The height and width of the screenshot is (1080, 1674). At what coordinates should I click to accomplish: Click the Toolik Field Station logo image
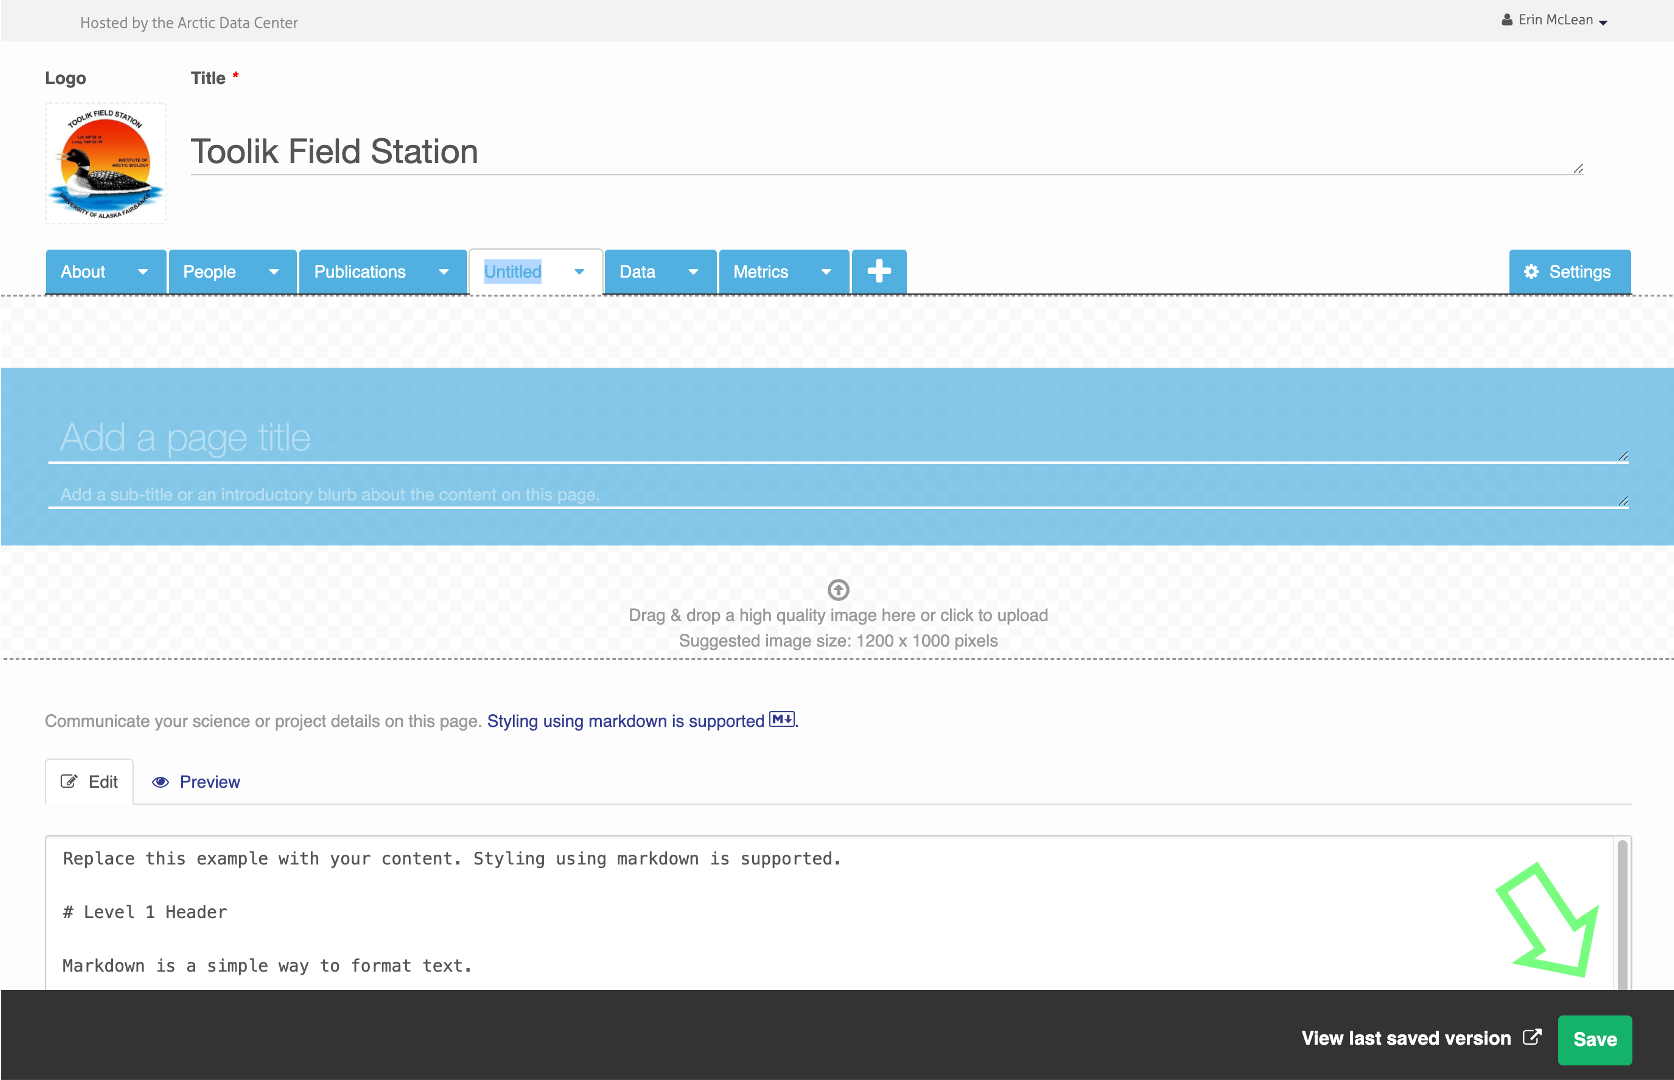[106, 163]
